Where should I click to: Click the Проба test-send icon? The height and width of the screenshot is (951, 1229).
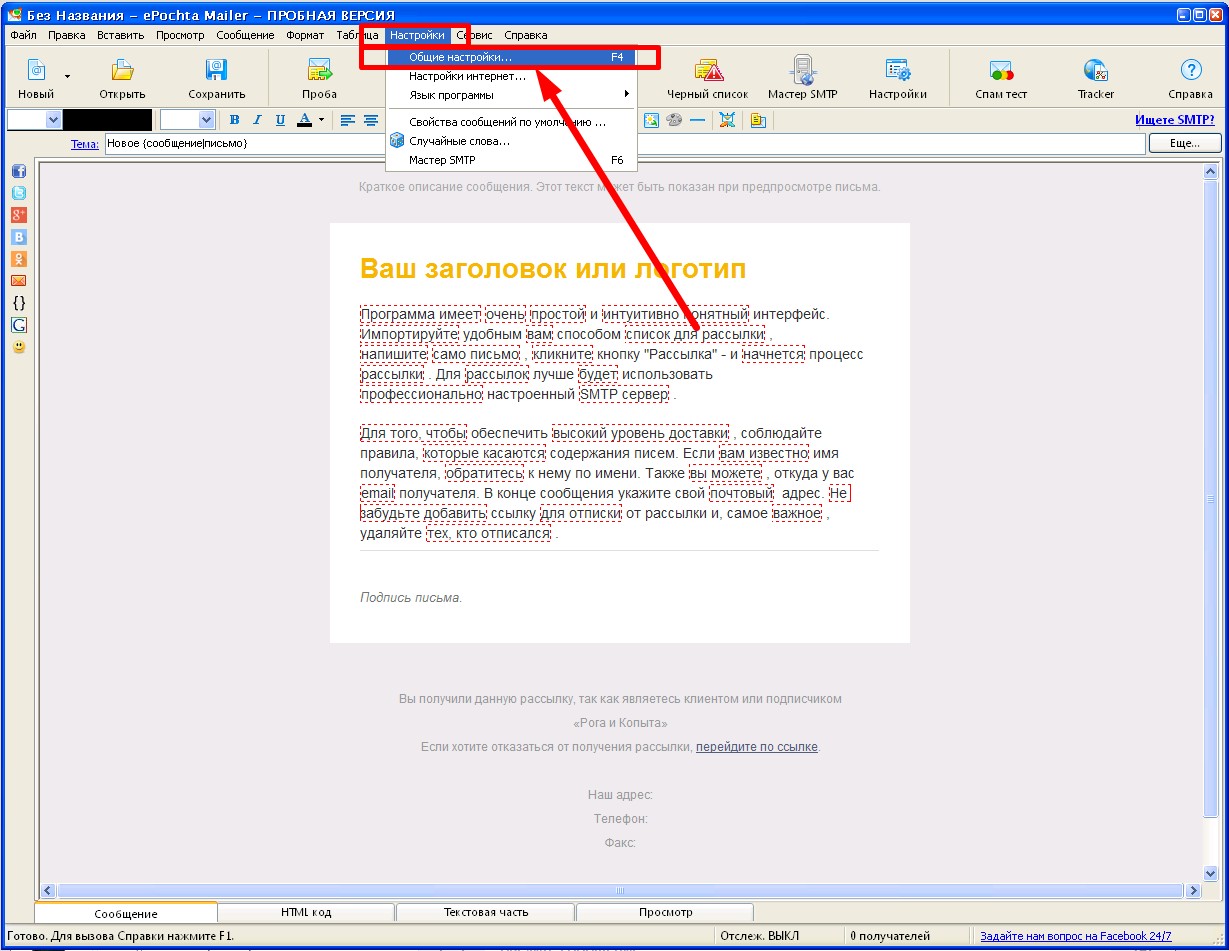click(x=319, y=70)
